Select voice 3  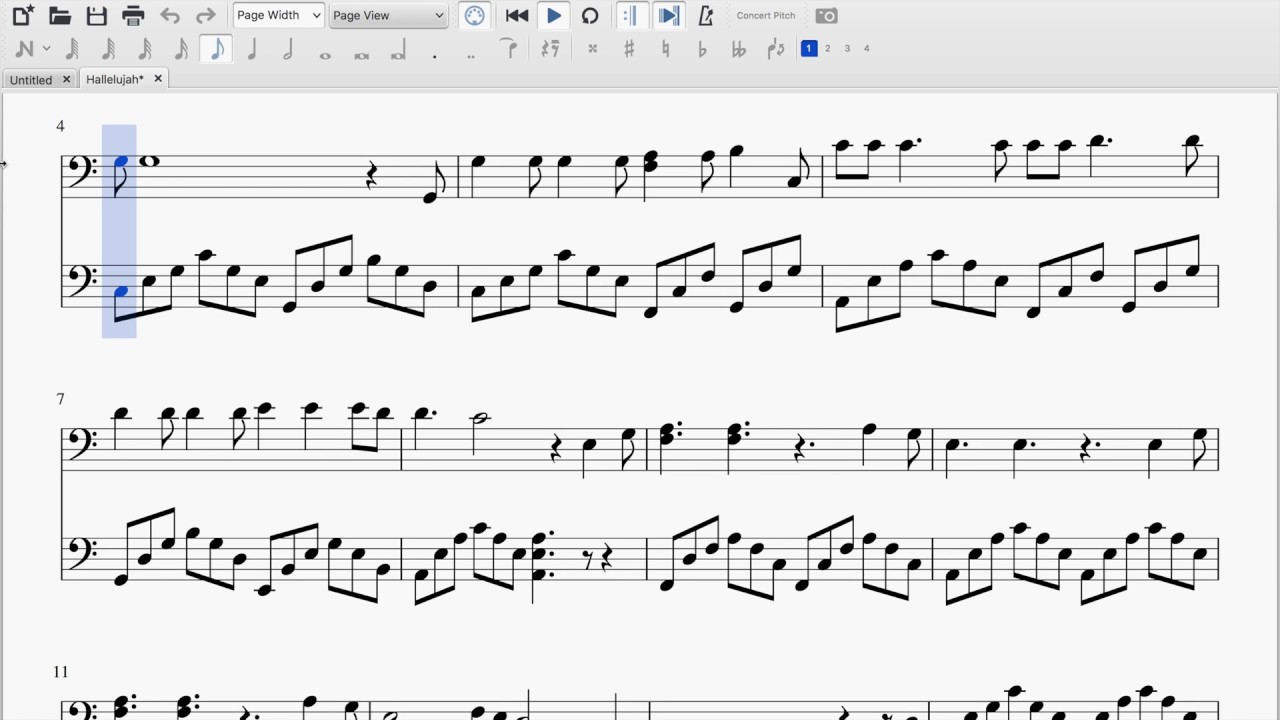pyautogui.click(x=847, y=48)
